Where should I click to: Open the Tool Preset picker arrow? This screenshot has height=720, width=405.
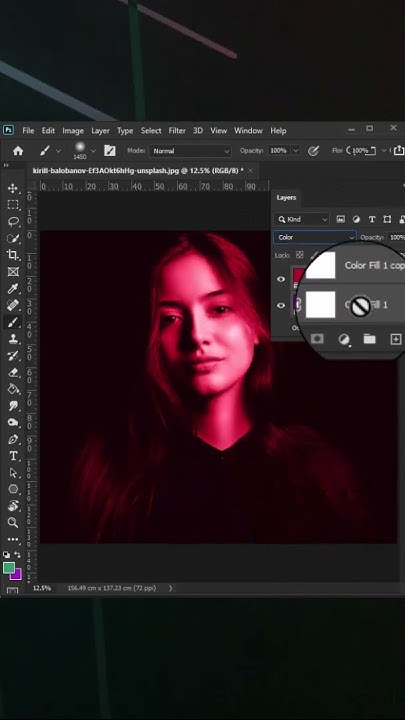tap(58, 151)
